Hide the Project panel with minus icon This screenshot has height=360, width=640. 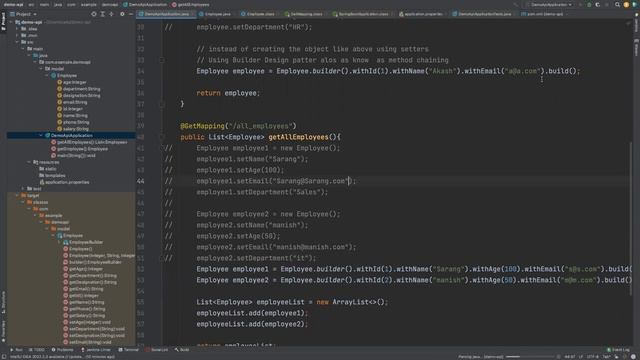click(x=131, y=14)
